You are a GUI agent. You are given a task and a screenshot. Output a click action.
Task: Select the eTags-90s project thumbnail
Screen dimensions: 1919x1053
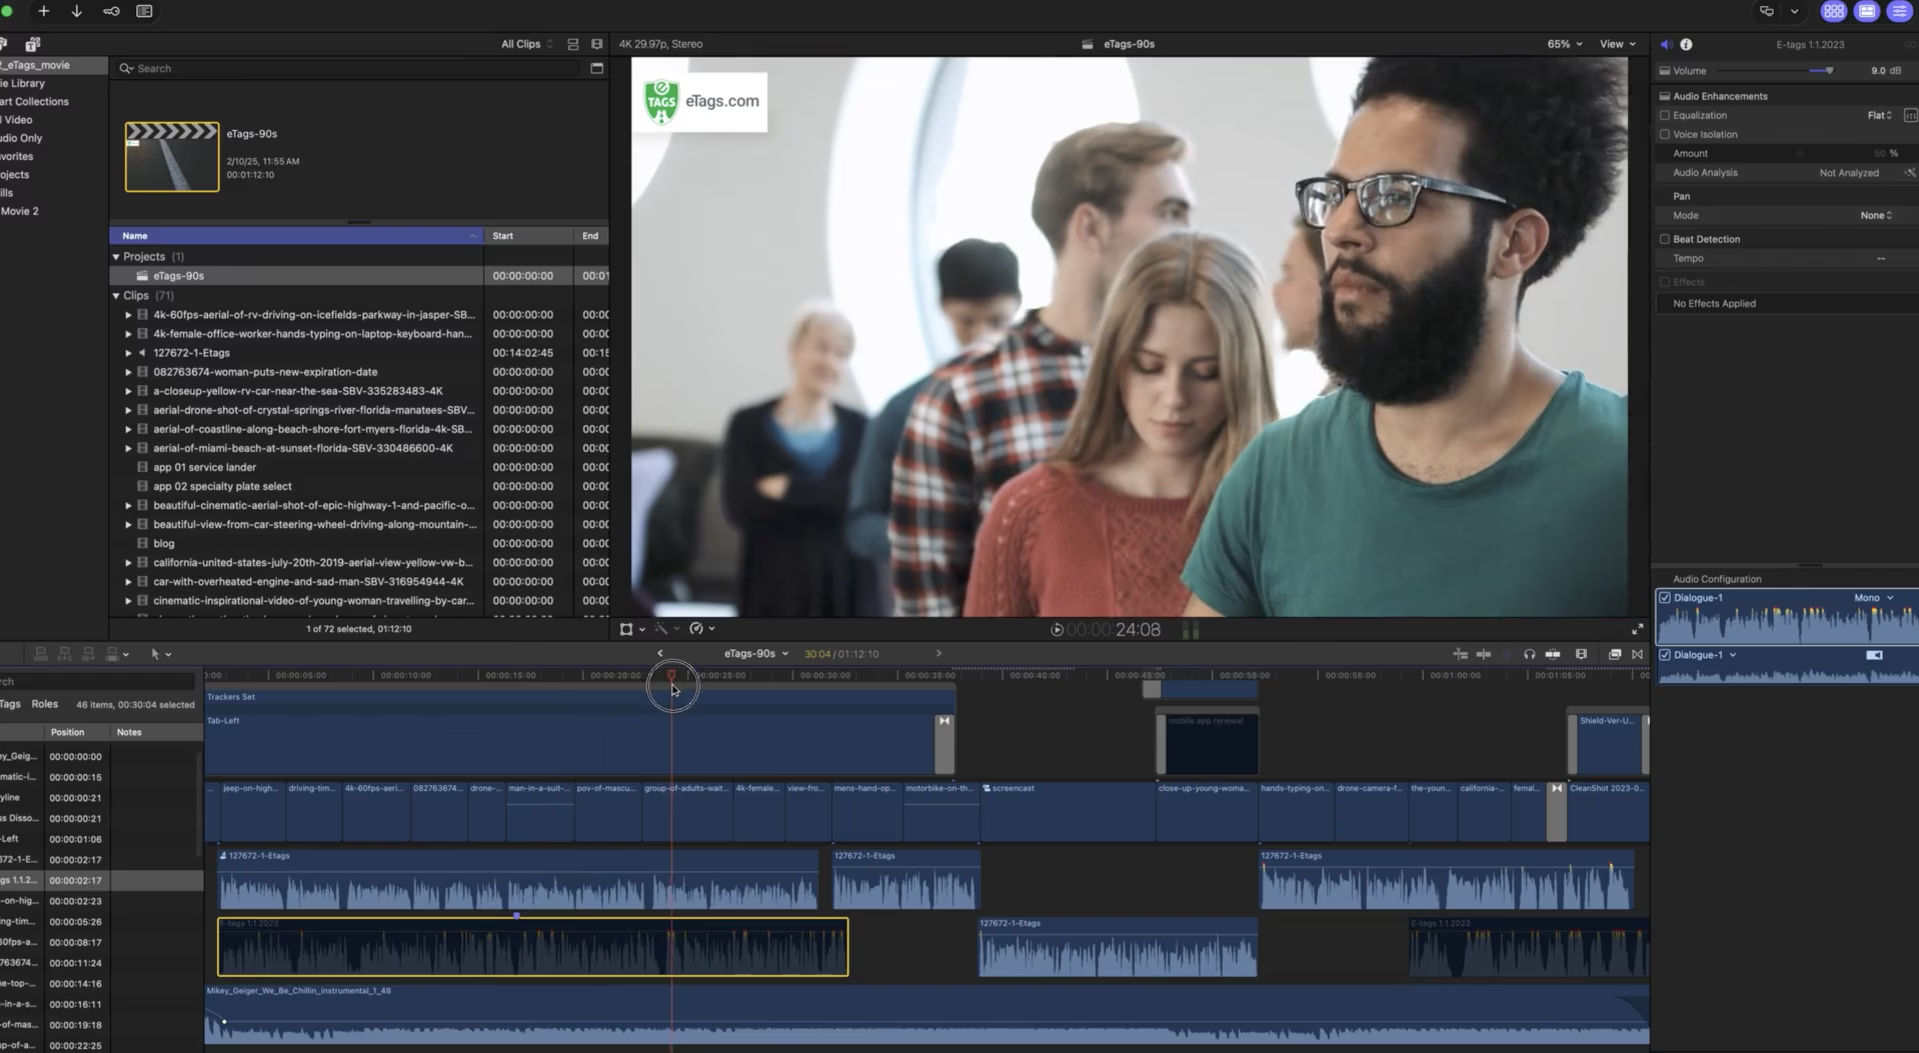click(x=172, y=157)
